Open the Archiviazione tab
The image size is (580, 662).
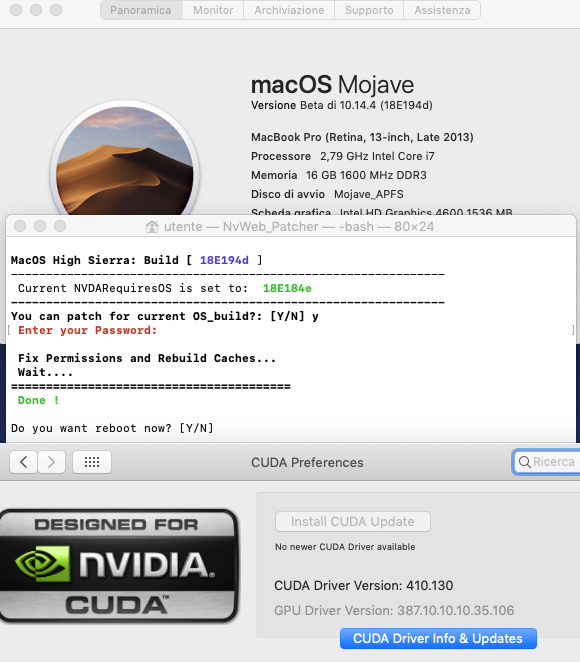(x=289, y=10)
